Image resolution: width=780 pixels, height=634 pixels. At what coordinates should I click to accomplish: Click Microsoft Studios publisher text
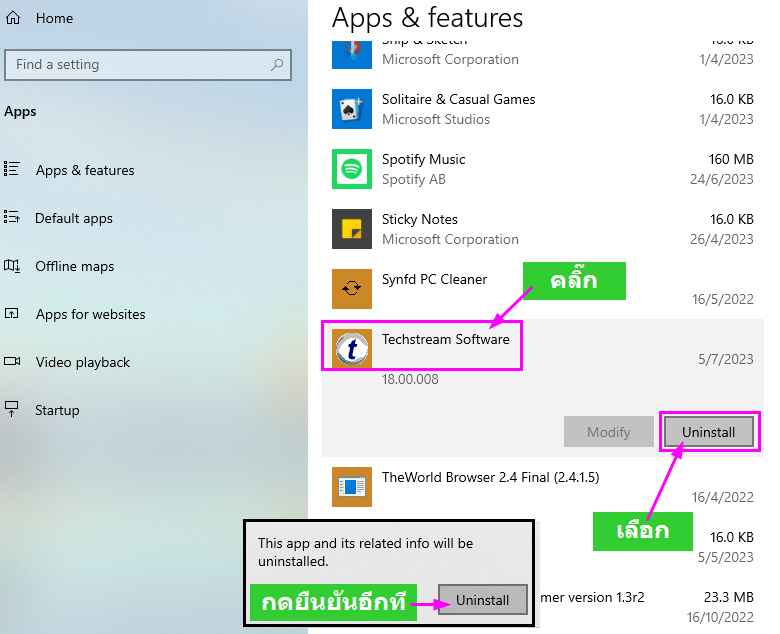(436, 119)
